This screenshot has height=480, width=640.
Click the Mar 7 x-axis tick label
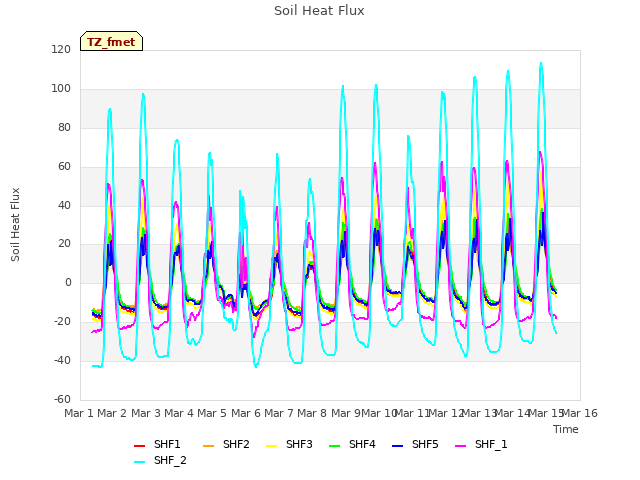pos(279,413)
